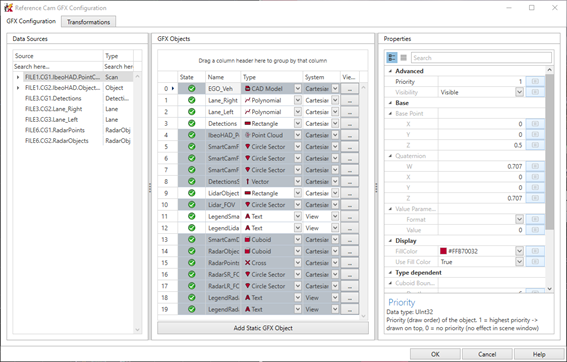Click green state icon for EGO_Veh row
This screenshot has width=567, height=362.
click(192, 89)
